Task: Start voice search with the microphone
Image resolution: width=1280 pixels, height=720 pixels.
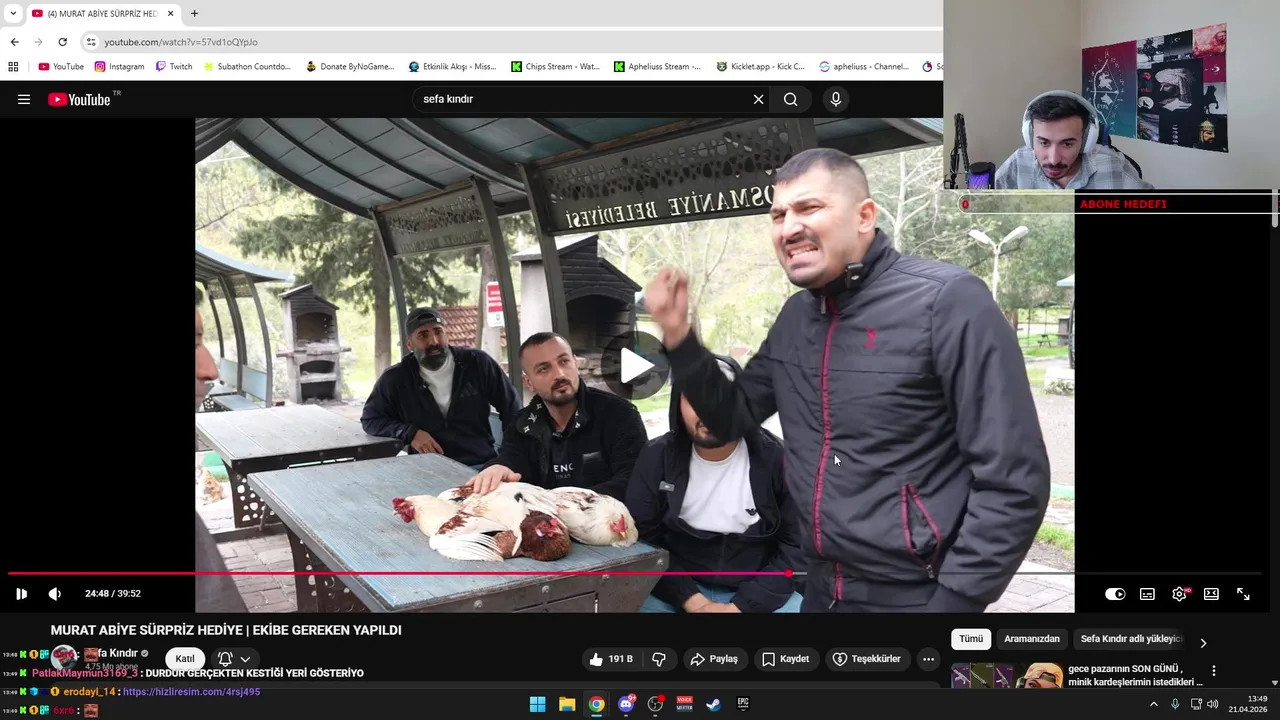Action: click(836, 99)
